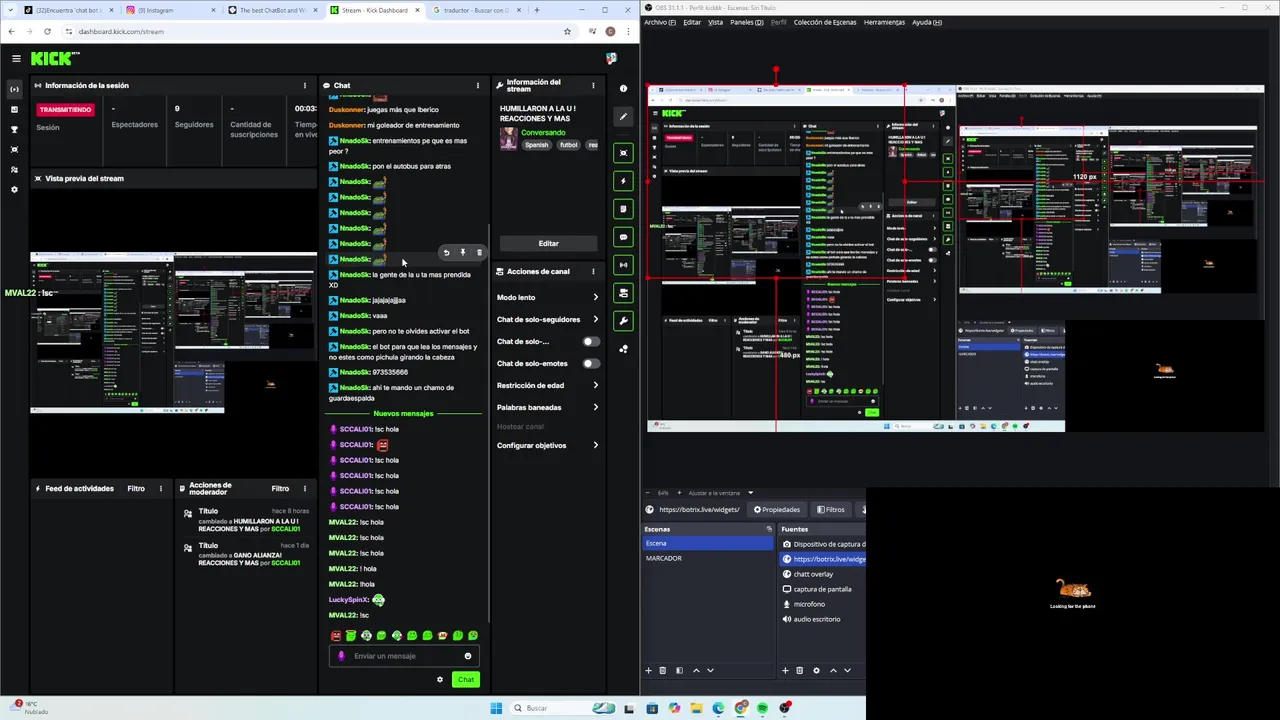This screenshot has height=720, width=1280.
Task: Click the Editar button in stream information
Action: (x=548, y=243)
